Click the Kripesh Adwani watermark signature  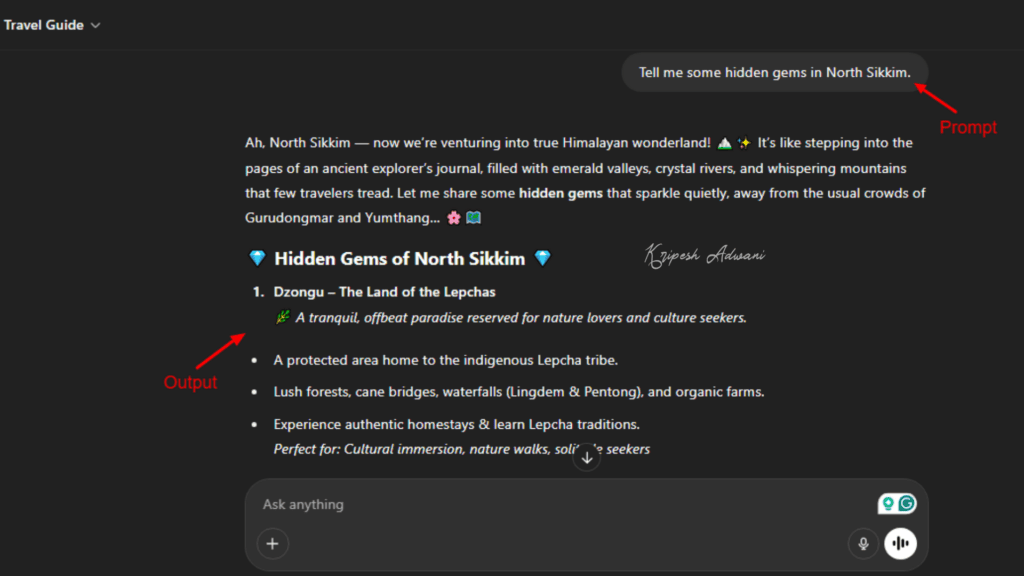(705, 256)
